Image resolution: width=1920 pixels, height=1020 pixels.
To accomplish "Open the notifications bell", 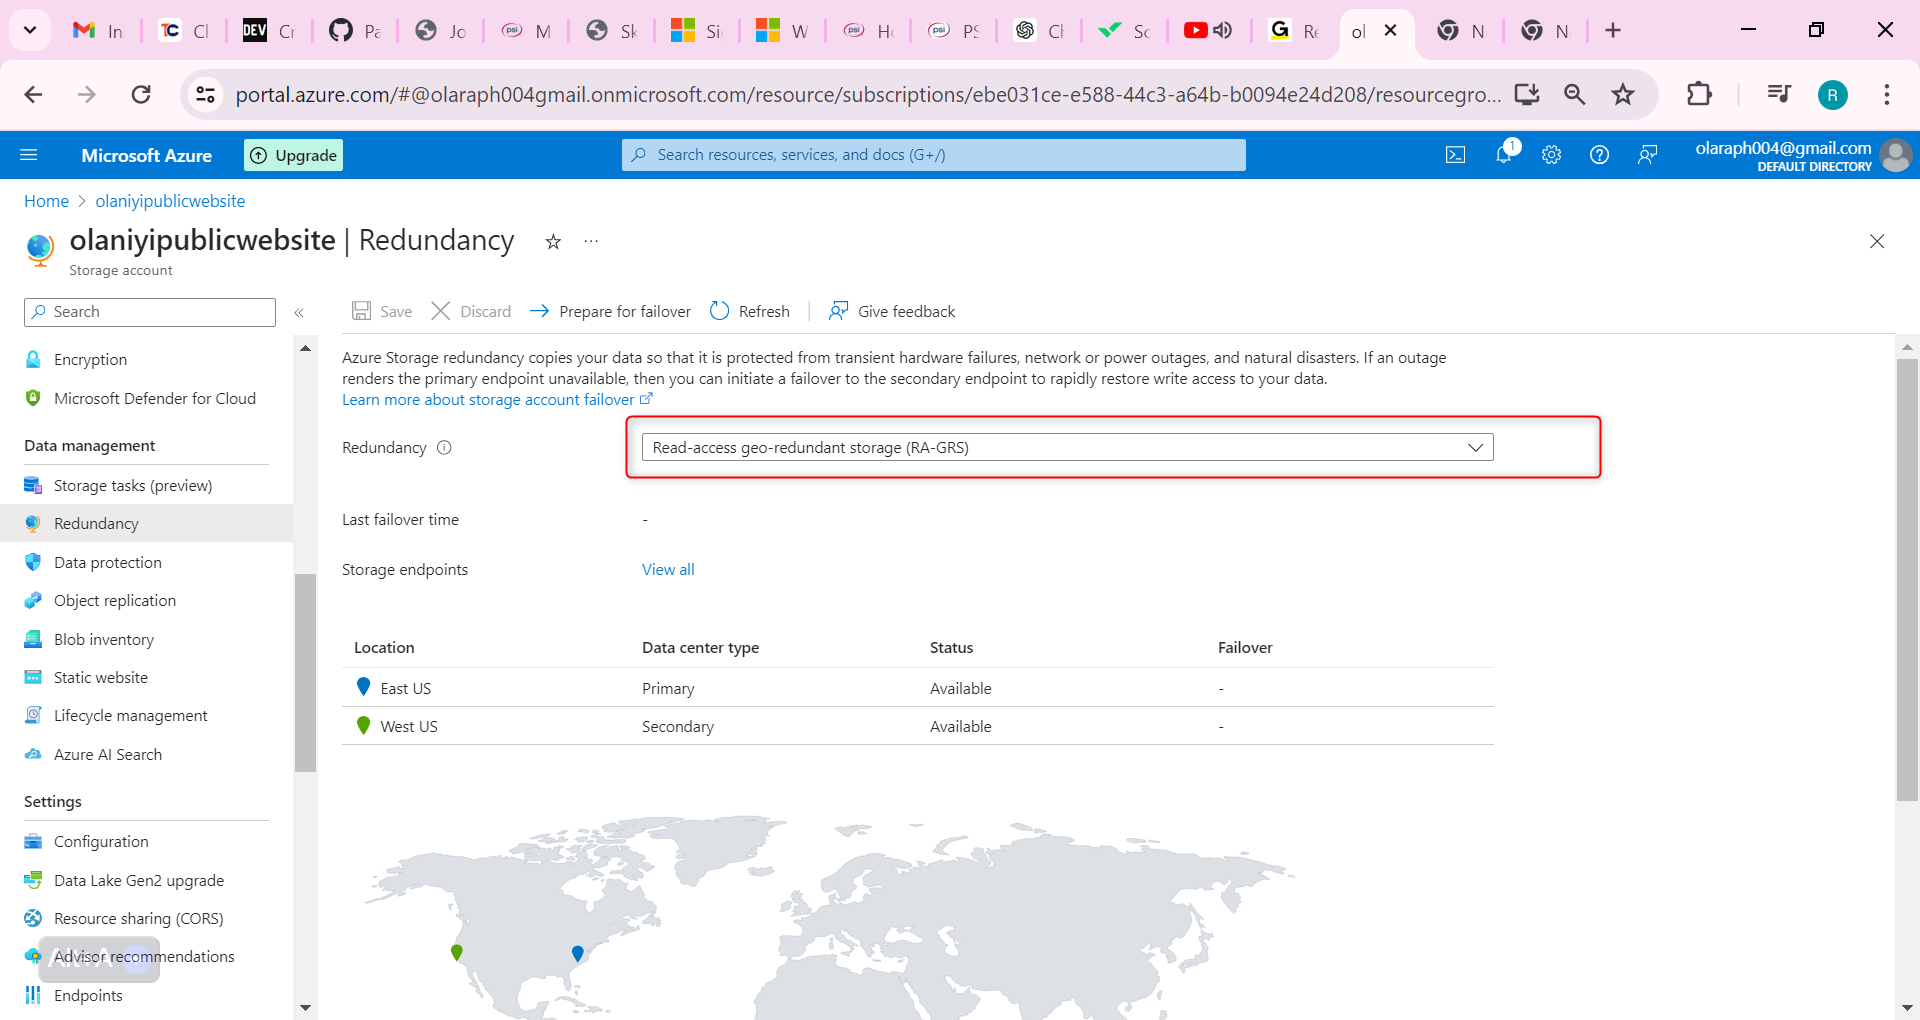I will [x=1504, y=154].
